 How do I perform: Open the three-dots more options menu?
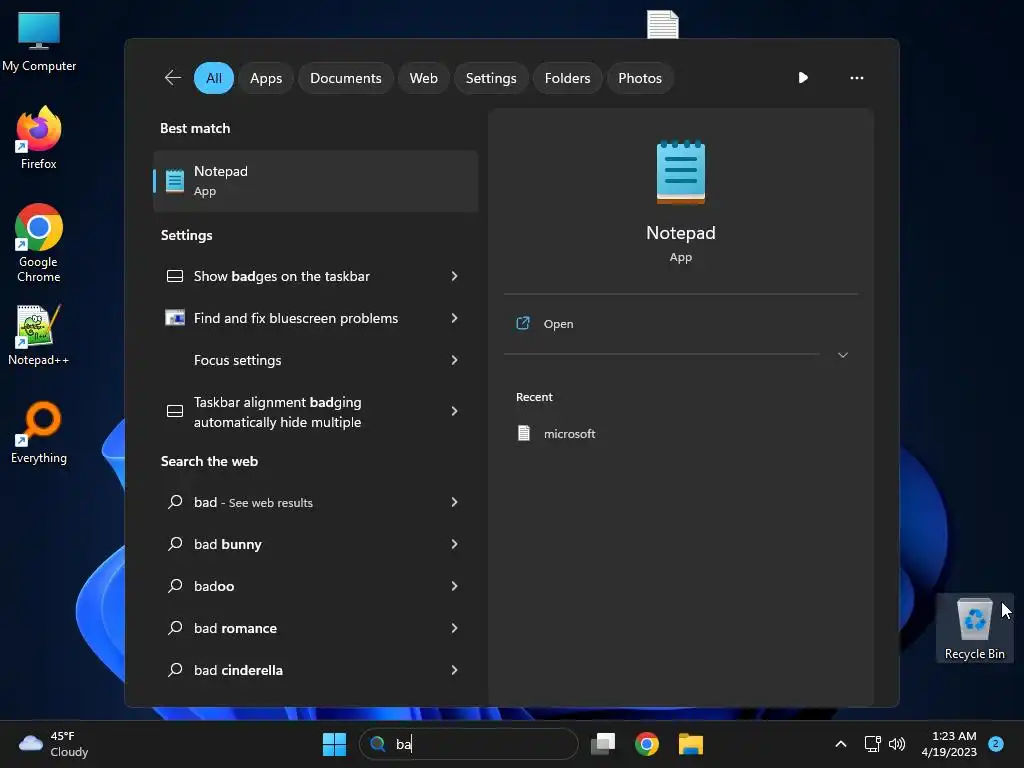(856, 78)
